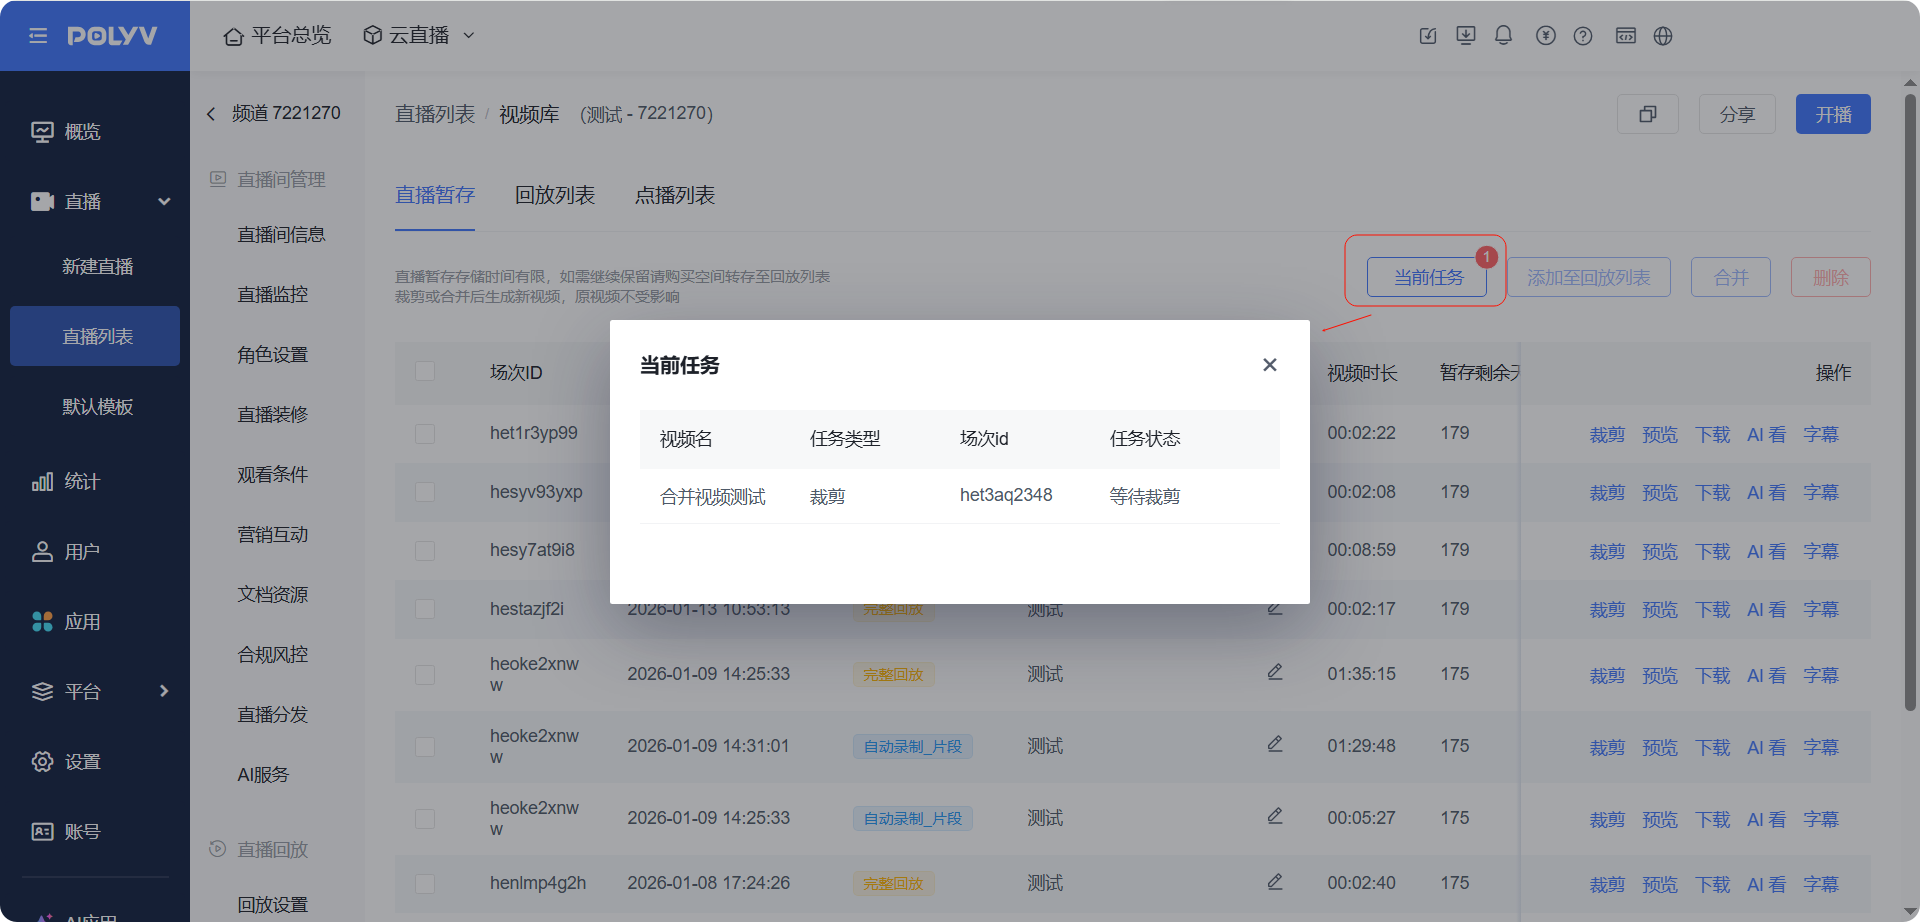
Task: Open the notifications bell
Action: [x=1503, y=36]
